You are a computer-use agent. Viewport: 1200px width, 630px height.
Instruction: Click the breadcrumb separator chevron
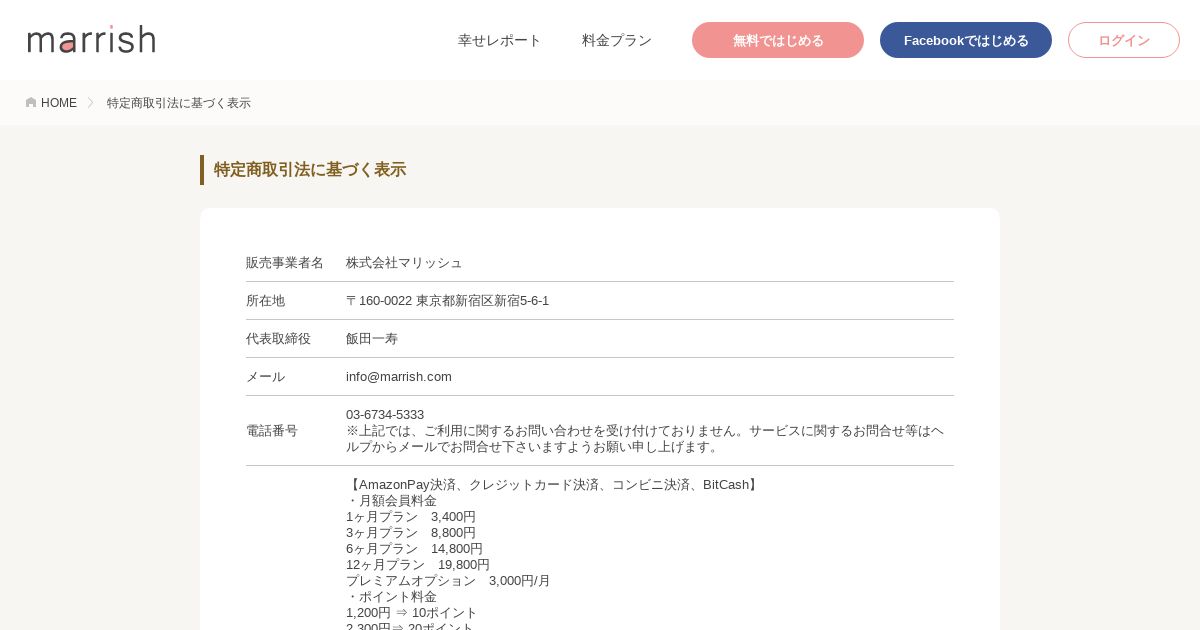90,103
